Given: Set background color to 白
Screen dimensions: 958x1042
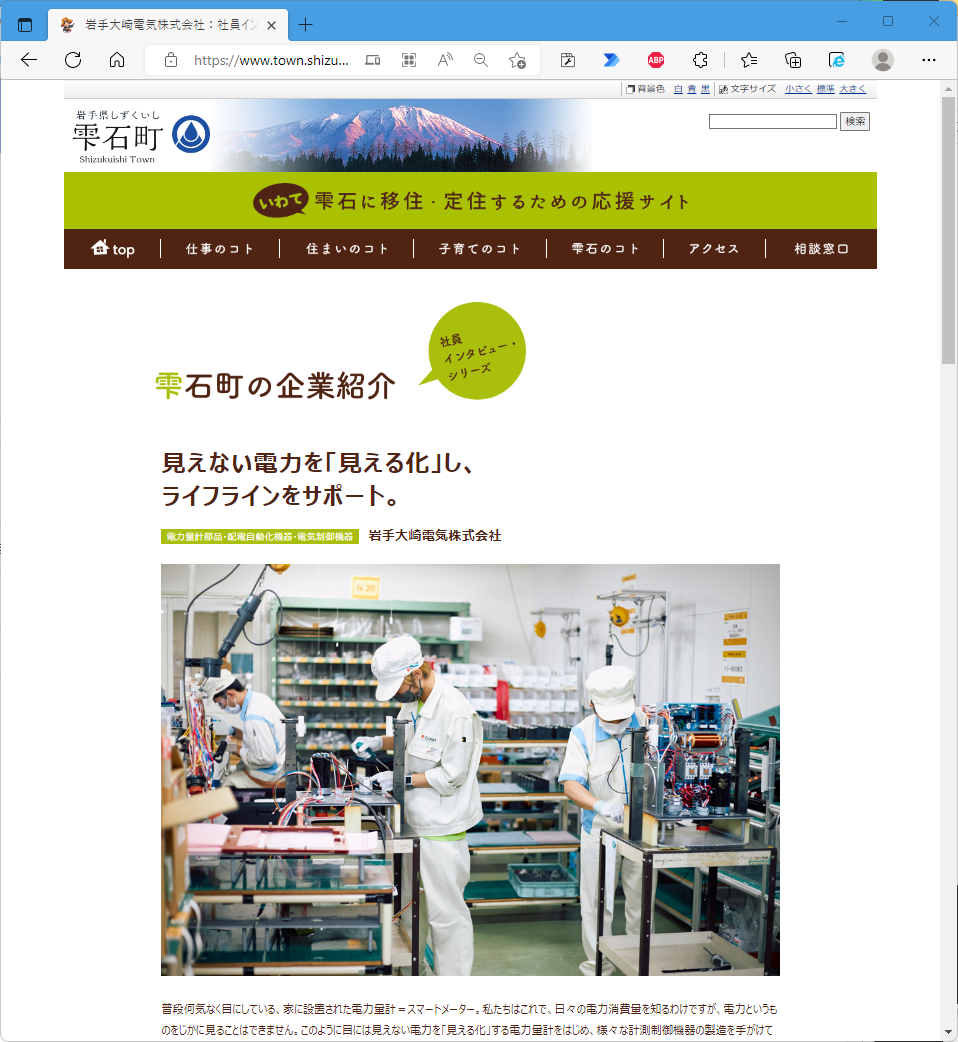Looking at the screenshot, I should tap(678, 89).
